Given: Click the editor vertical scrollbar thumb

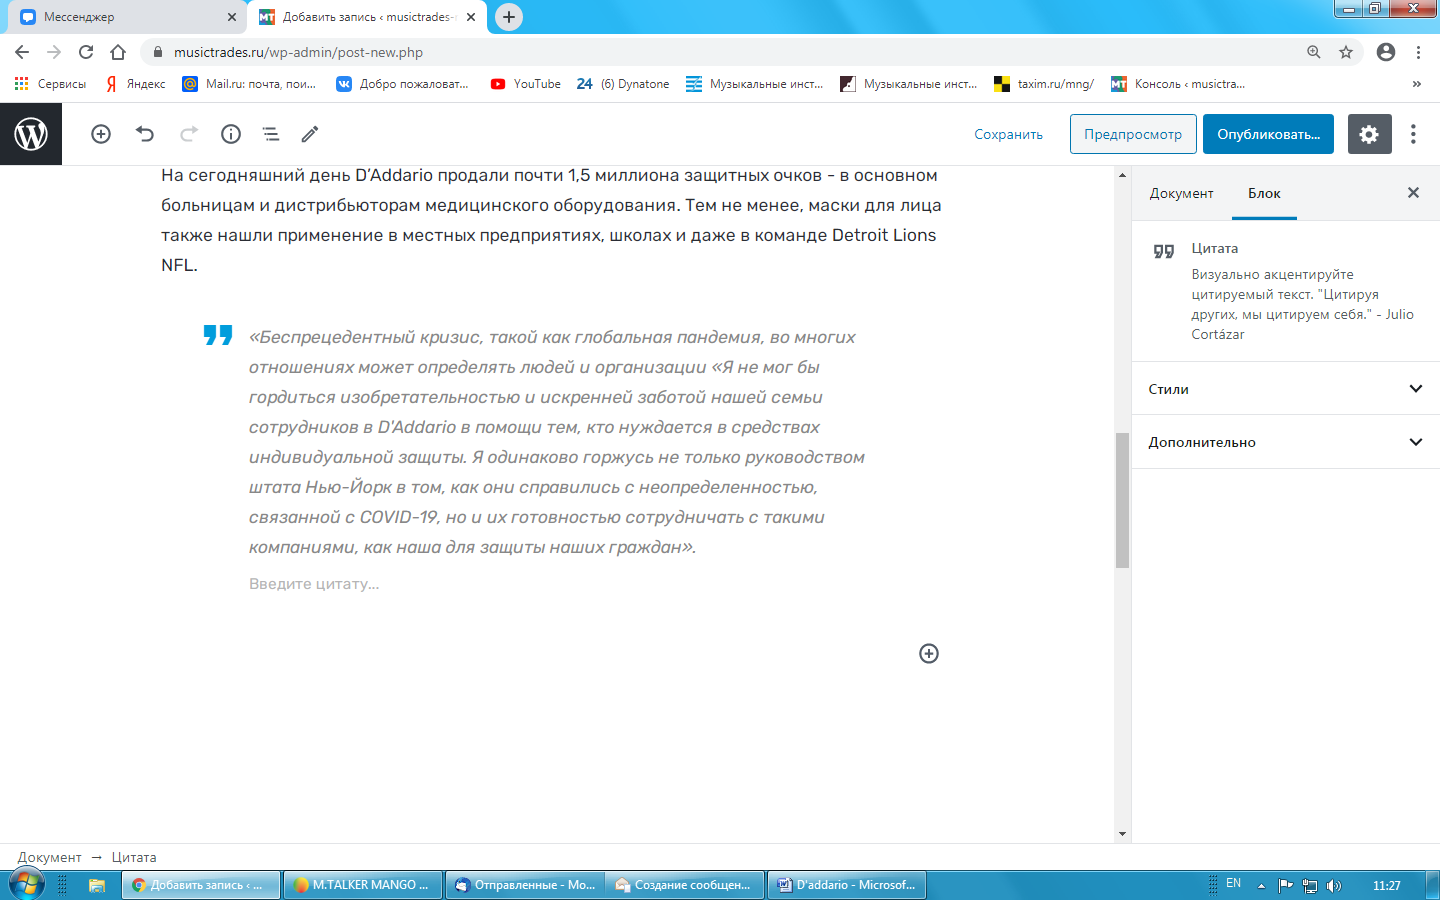Looking at the screenshot, I should [x=1122, y=500].
